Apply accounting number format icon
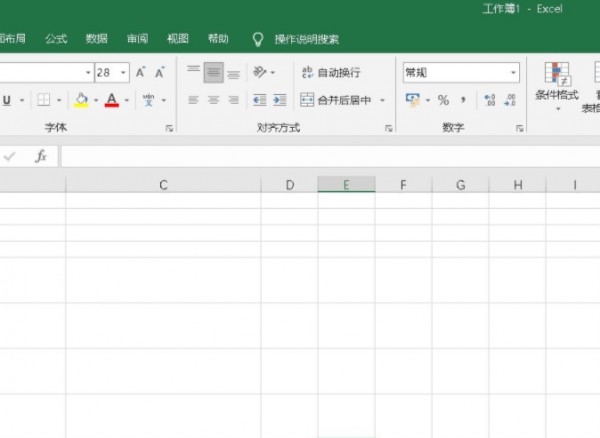The width and height of the screenshot is (600, 438). pyautogui.click(x=412, y=100)
